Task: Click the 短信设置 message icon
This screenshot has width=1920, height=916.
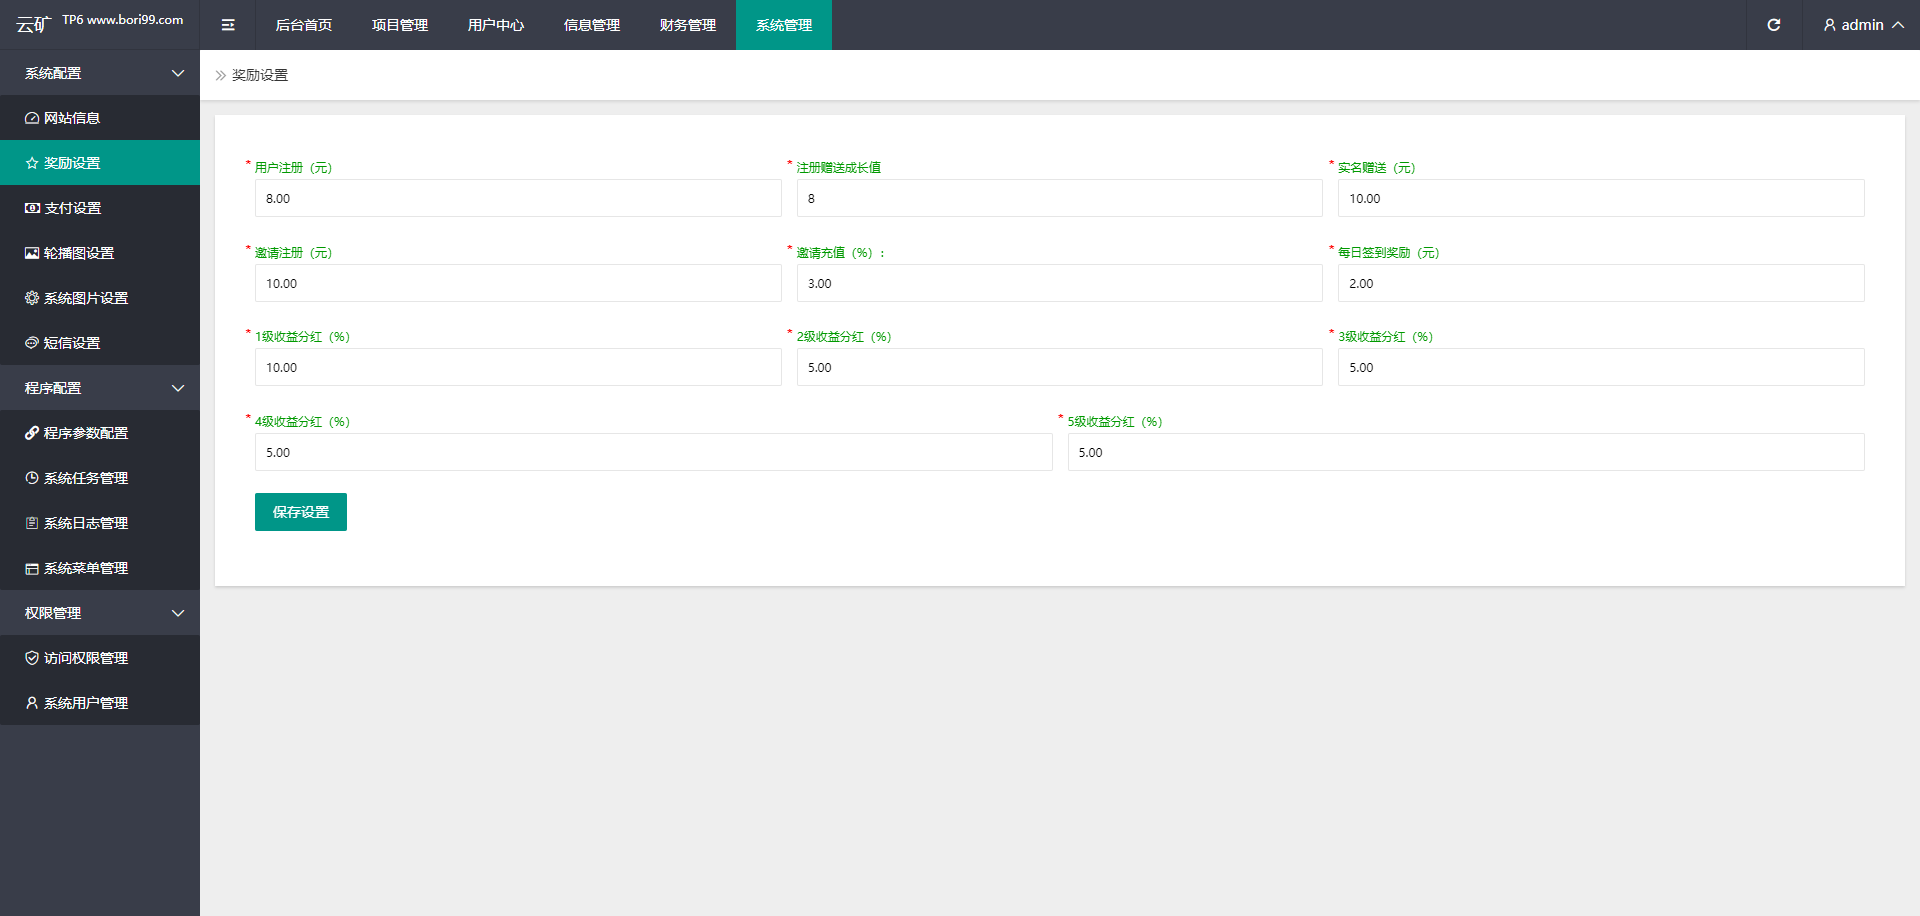Action: coord(32,343)
